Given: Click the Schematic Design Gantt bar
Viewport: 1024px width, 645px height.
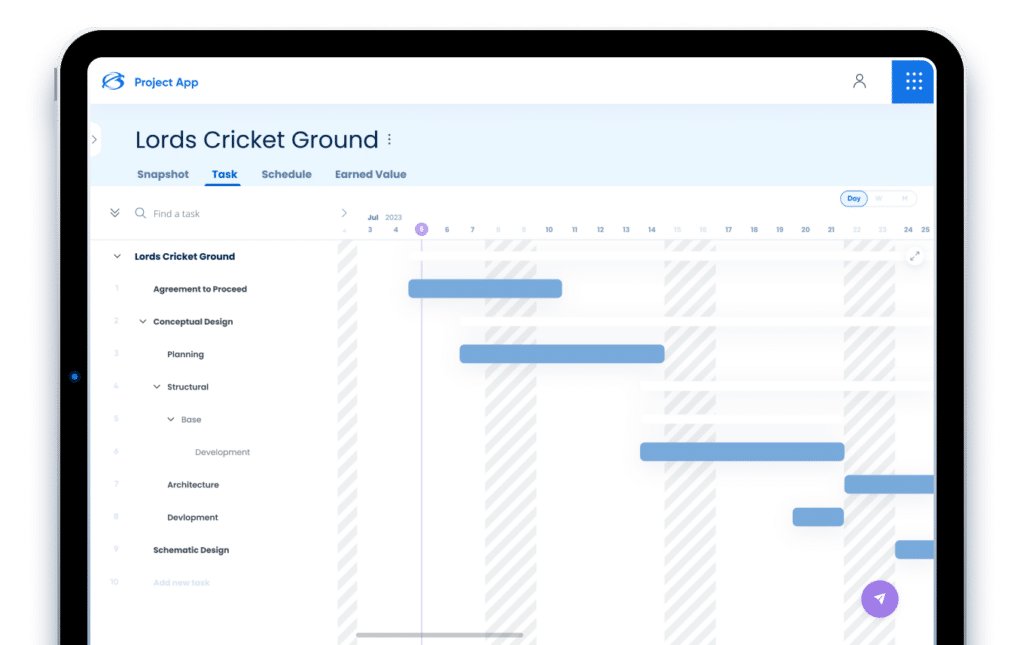Looking at the screenshot, I should 914,550.
